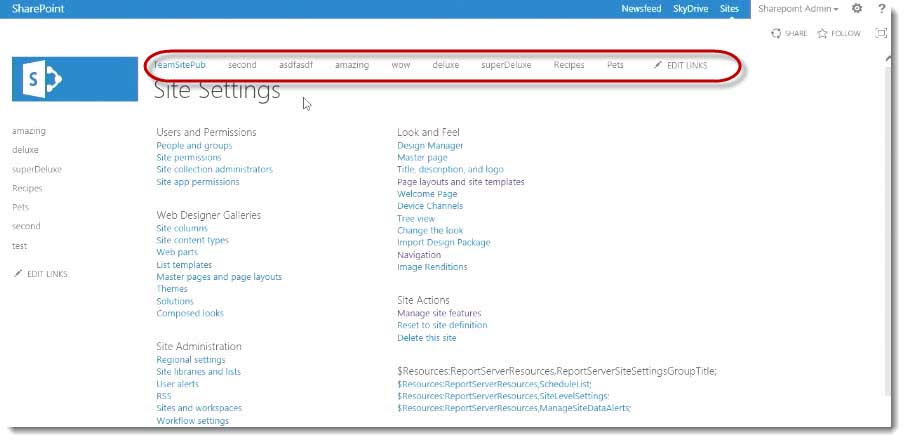Open Site collection administrators

coord(214,169)
